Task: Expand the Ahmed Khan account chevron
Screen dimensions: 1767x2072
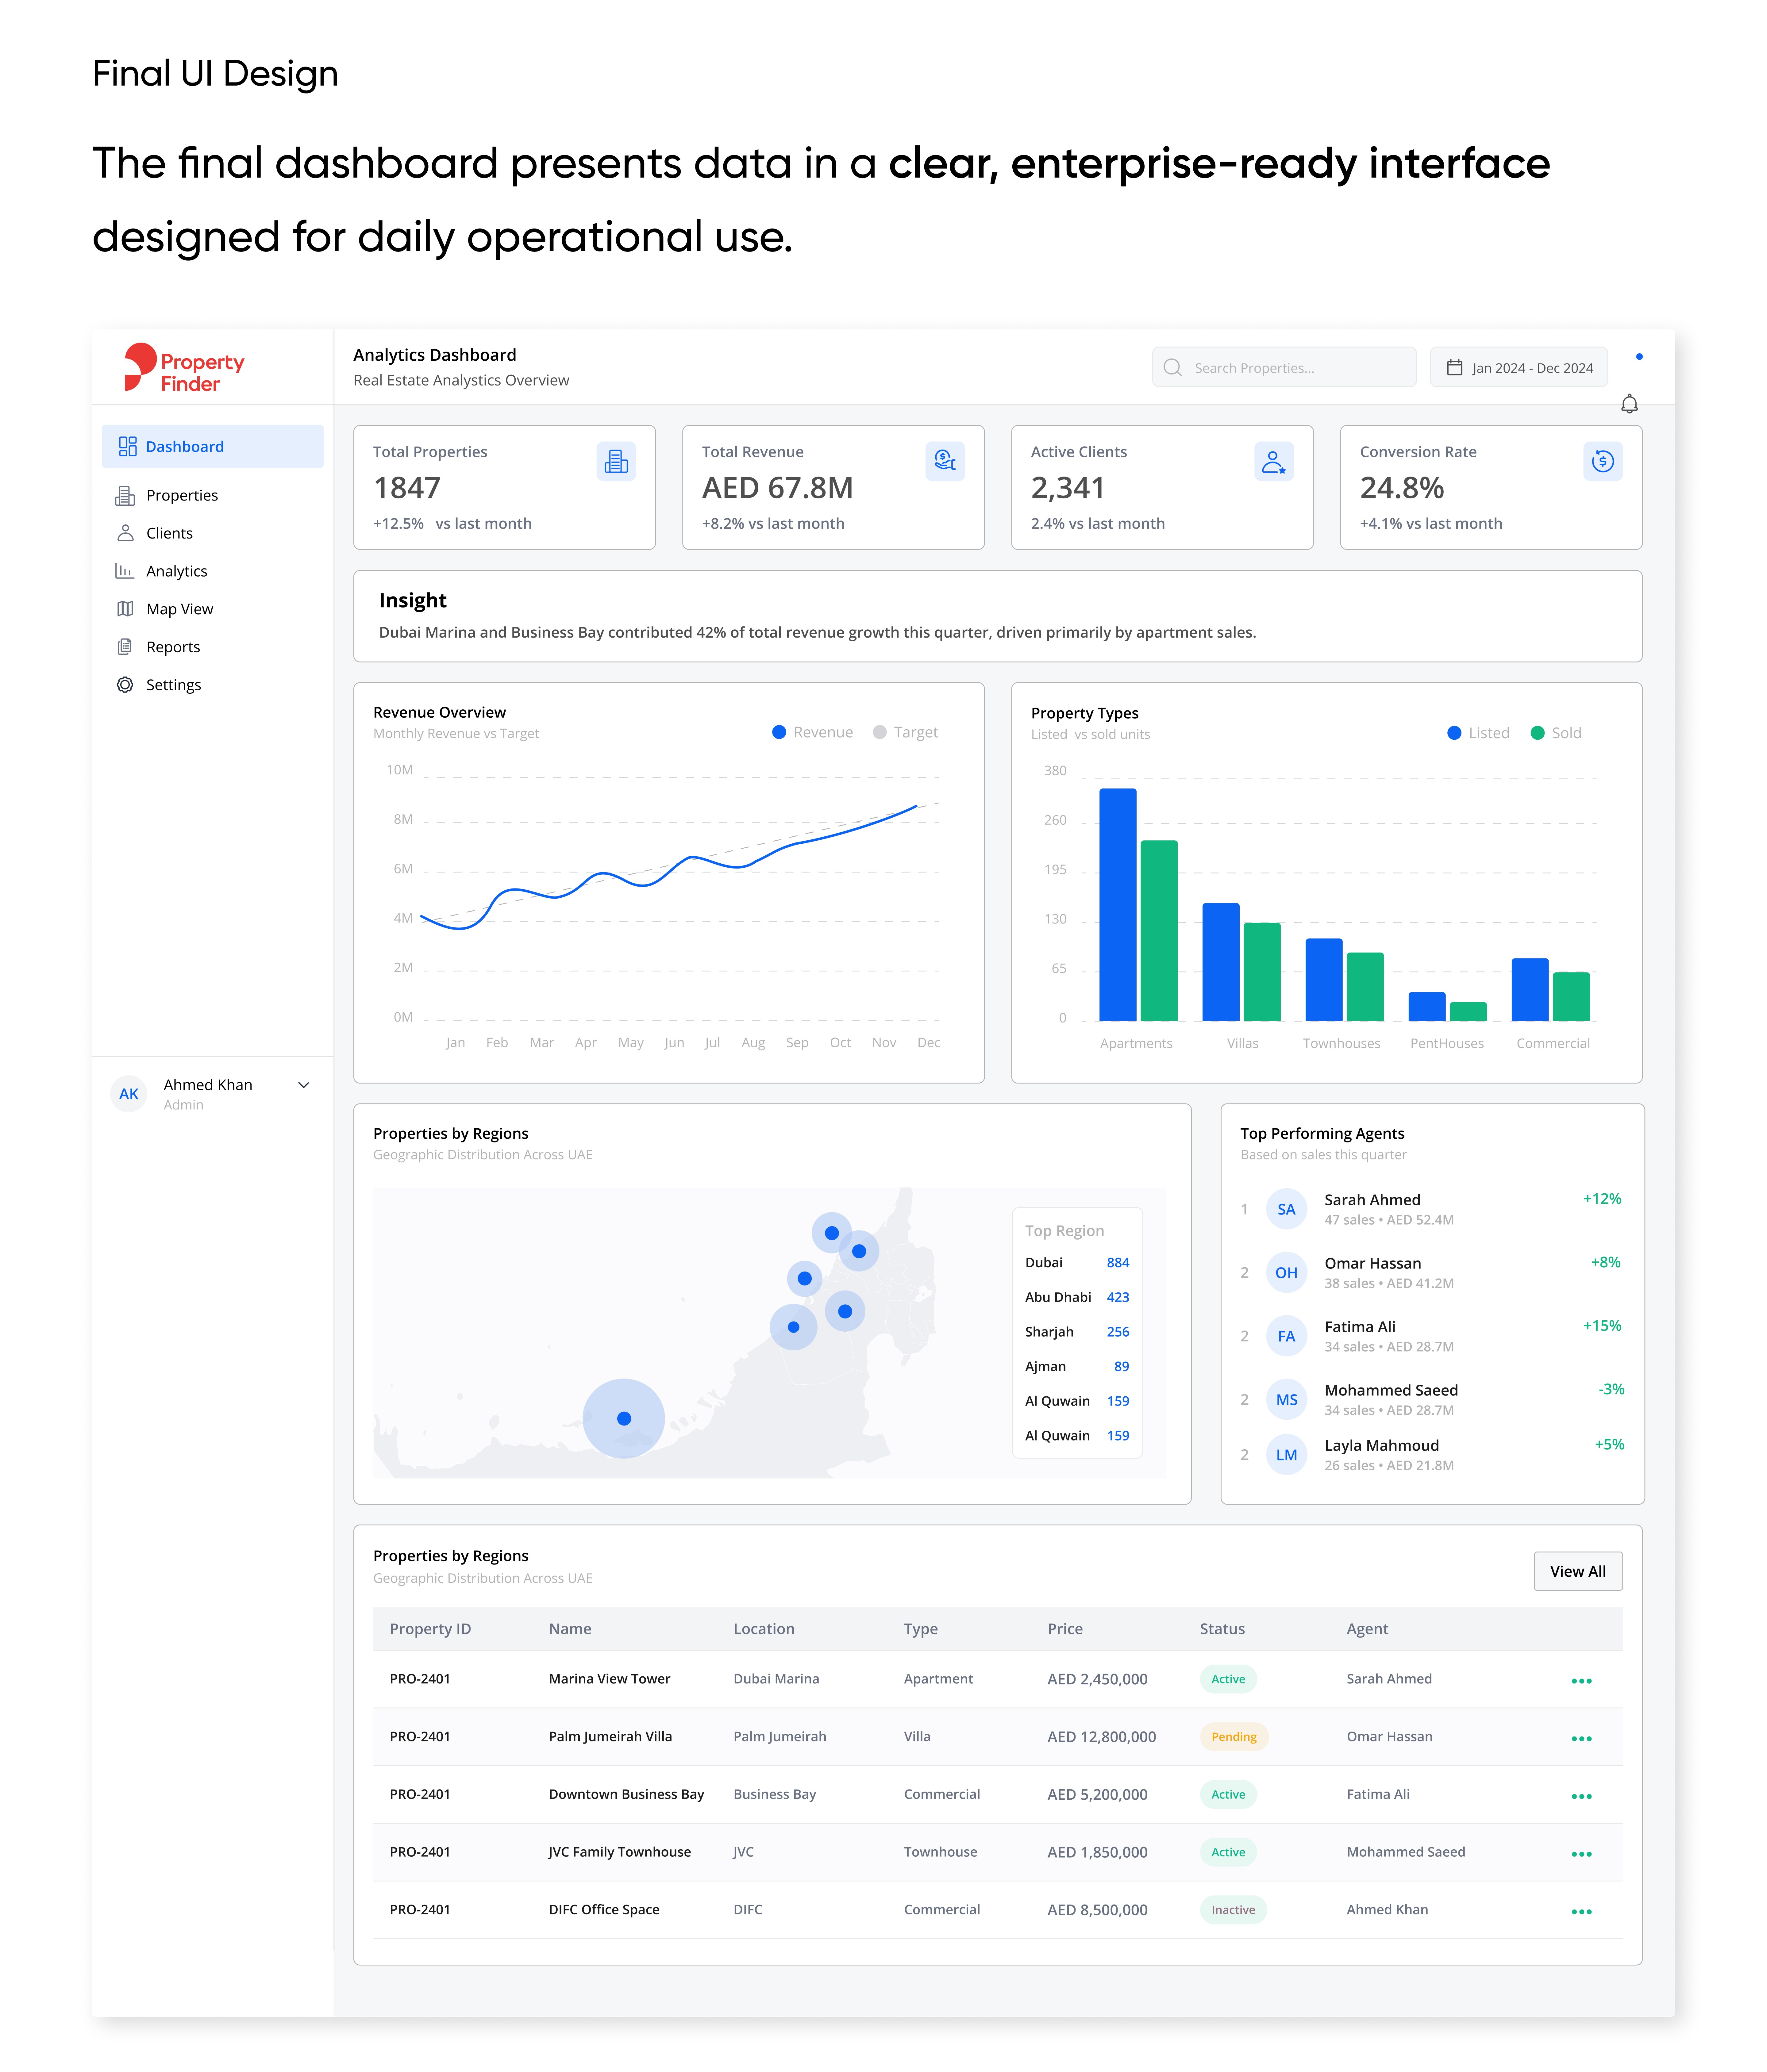Action: pos(303,1085)
